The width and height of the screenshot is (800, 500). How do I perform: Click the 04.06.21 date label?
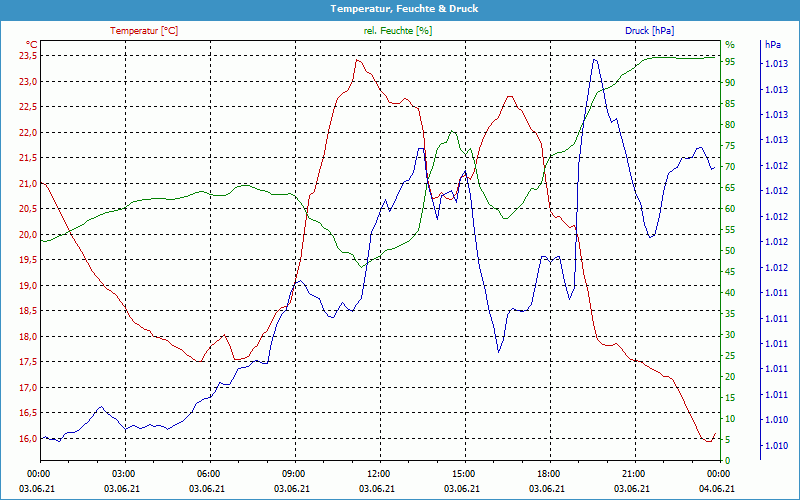pyautogui.click(x=717, y=489)
